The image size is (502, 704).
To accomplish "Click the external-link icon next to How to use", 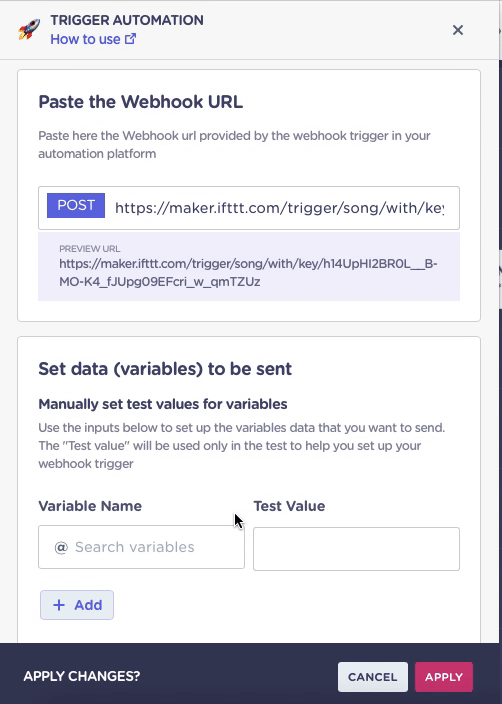I will click(130, 39).
